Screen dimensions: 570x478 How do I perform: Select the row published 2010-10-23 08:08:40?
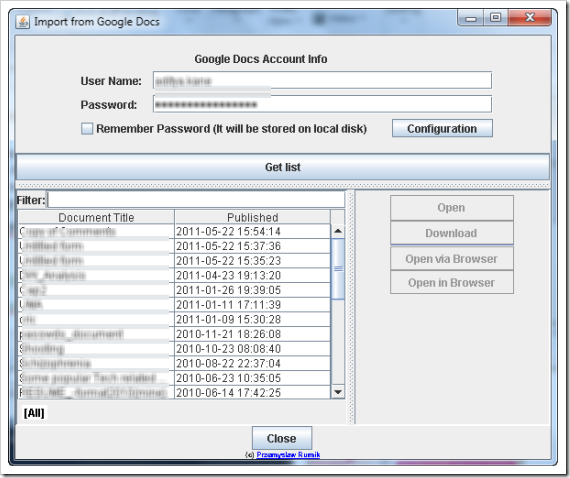pyautogui.click(x=174, y=349)
